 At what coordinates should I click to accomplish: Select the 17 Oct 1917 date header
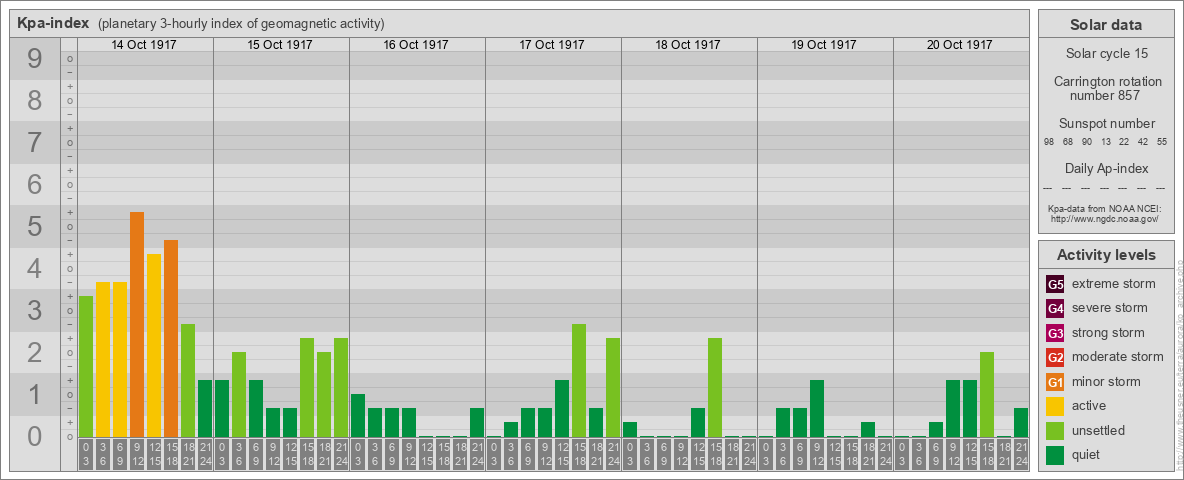[x=552, y=45]
